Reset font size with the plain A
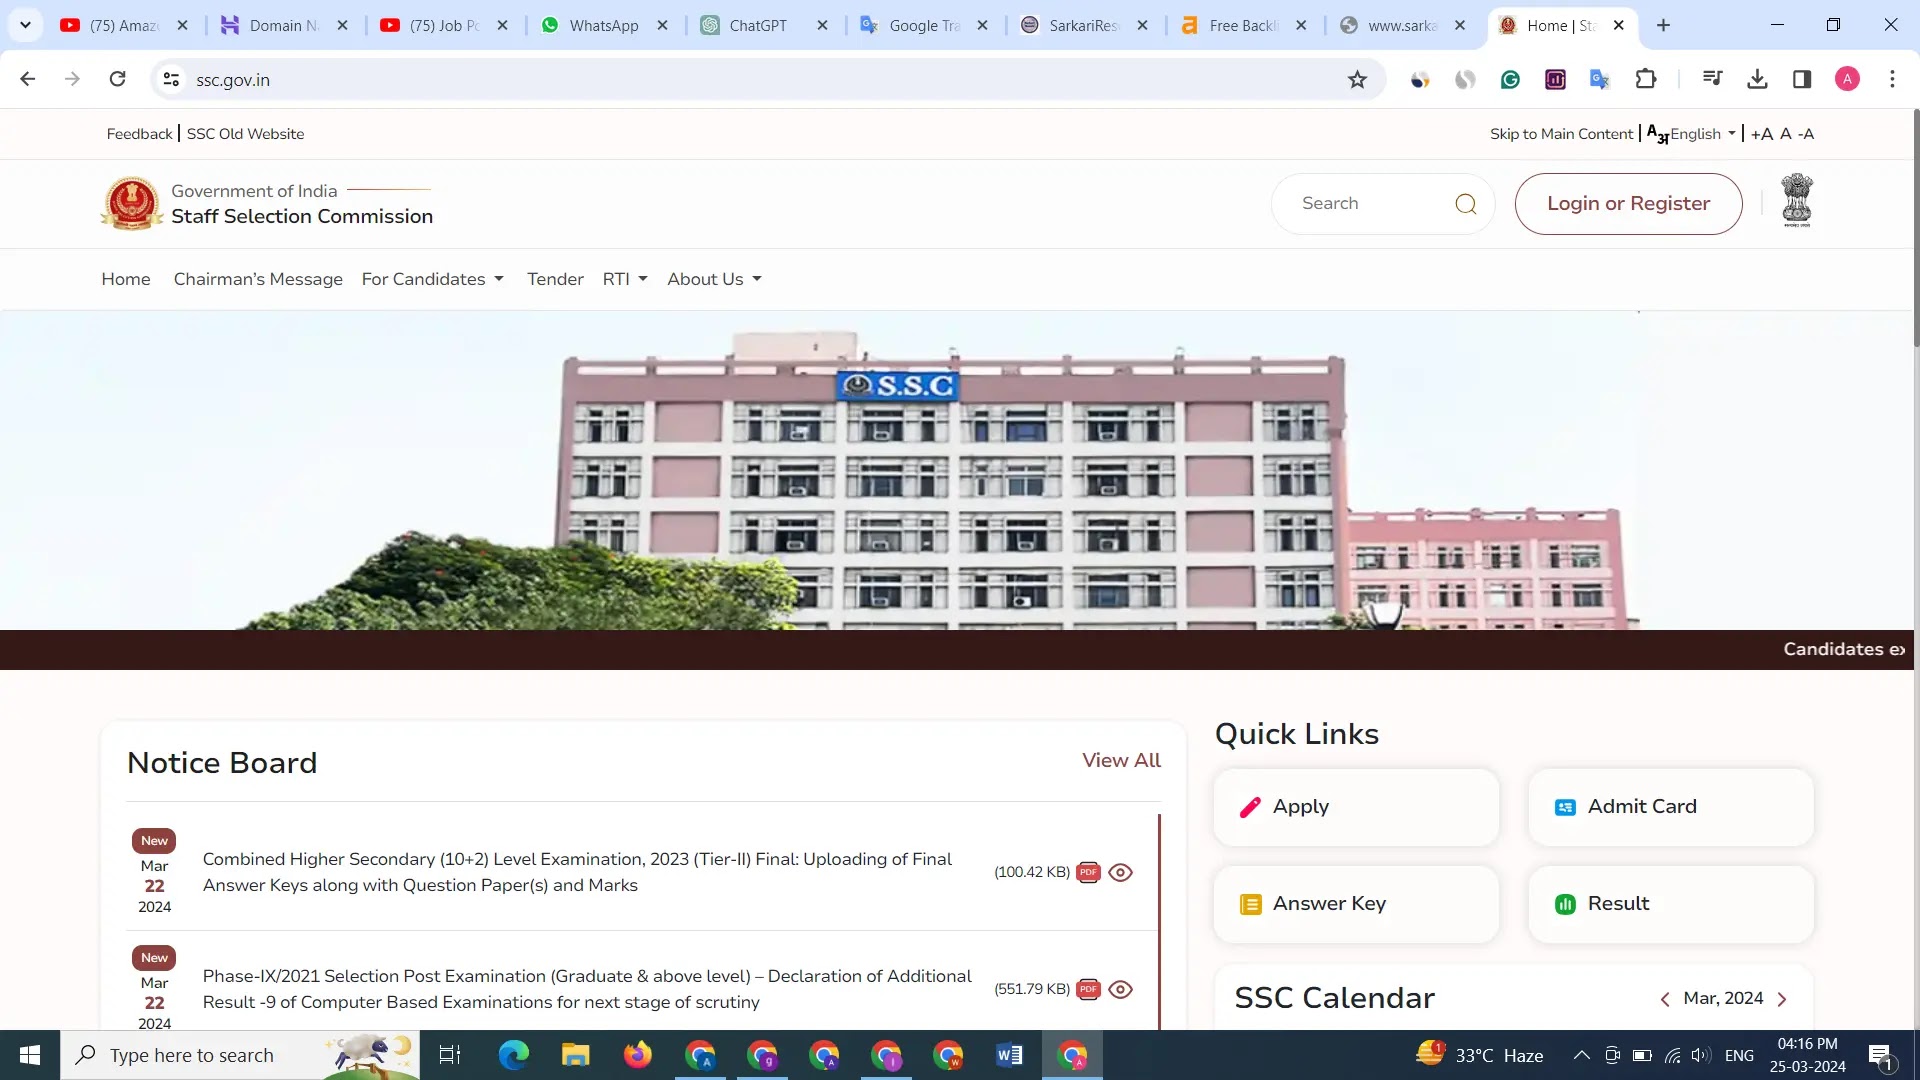 coord(1786,134)
